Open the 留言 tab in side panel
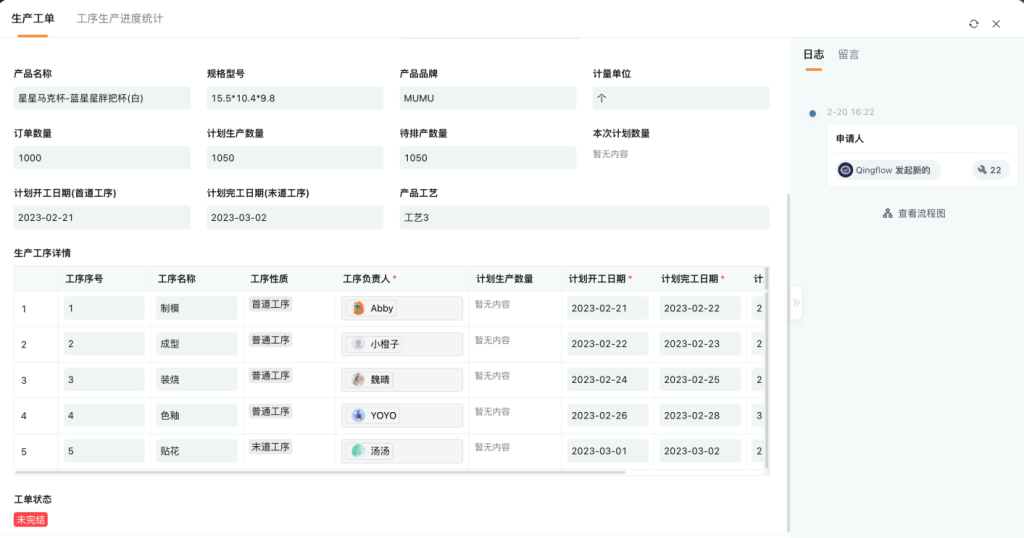1024x538 pixels. point(848,55)
